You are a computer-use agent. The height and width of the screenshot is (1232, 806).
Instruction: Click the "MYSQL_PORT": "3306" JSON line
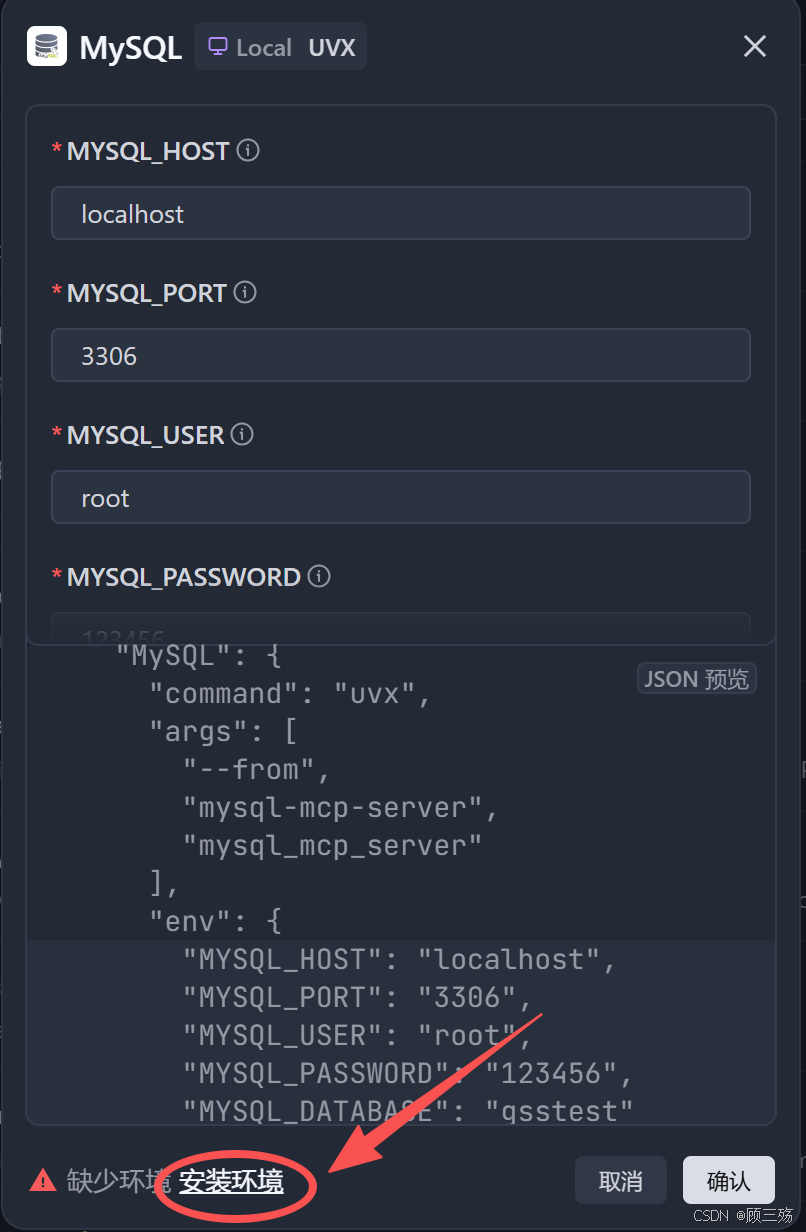[x=358, y=998]
